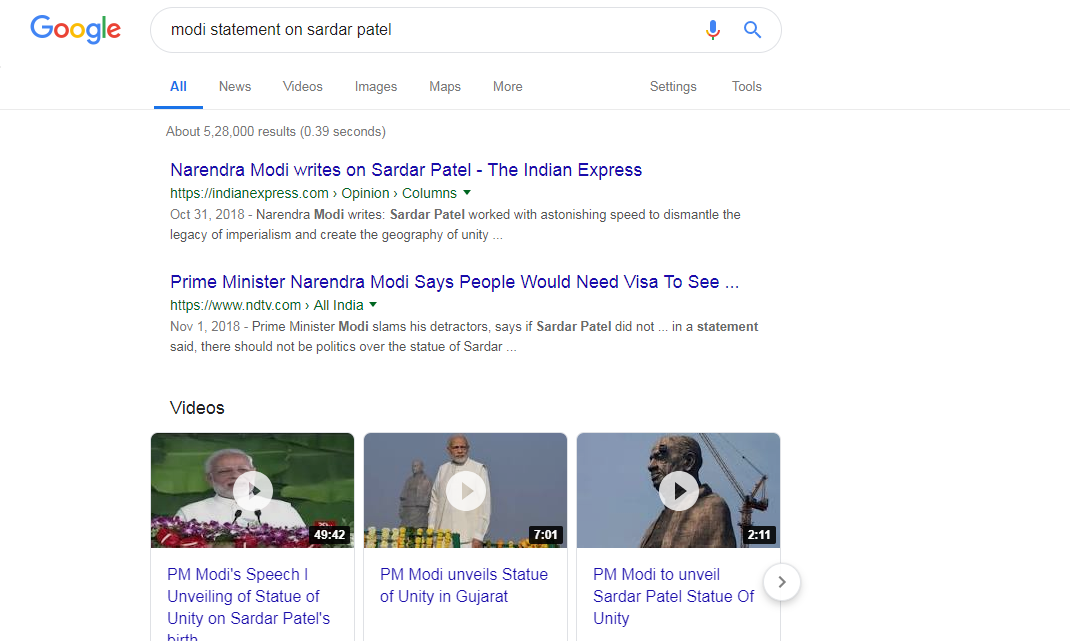Click the 49:42 duration badge
This screenshot has width=1070, height=641.
(330, 535)
